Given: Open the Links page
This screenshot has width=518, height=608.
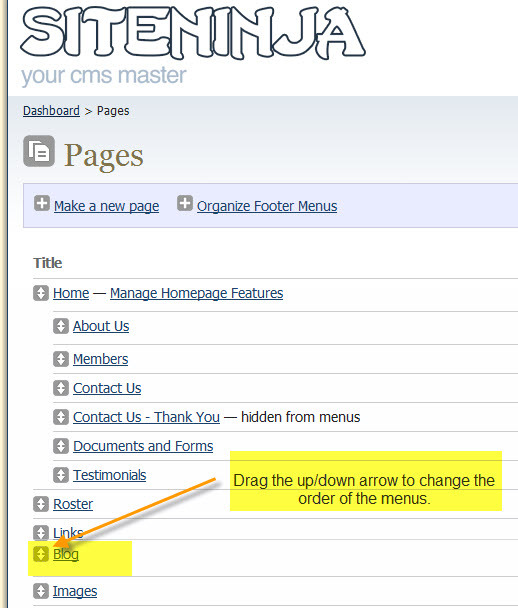Looking at the screenshot, I should point(68,533).
